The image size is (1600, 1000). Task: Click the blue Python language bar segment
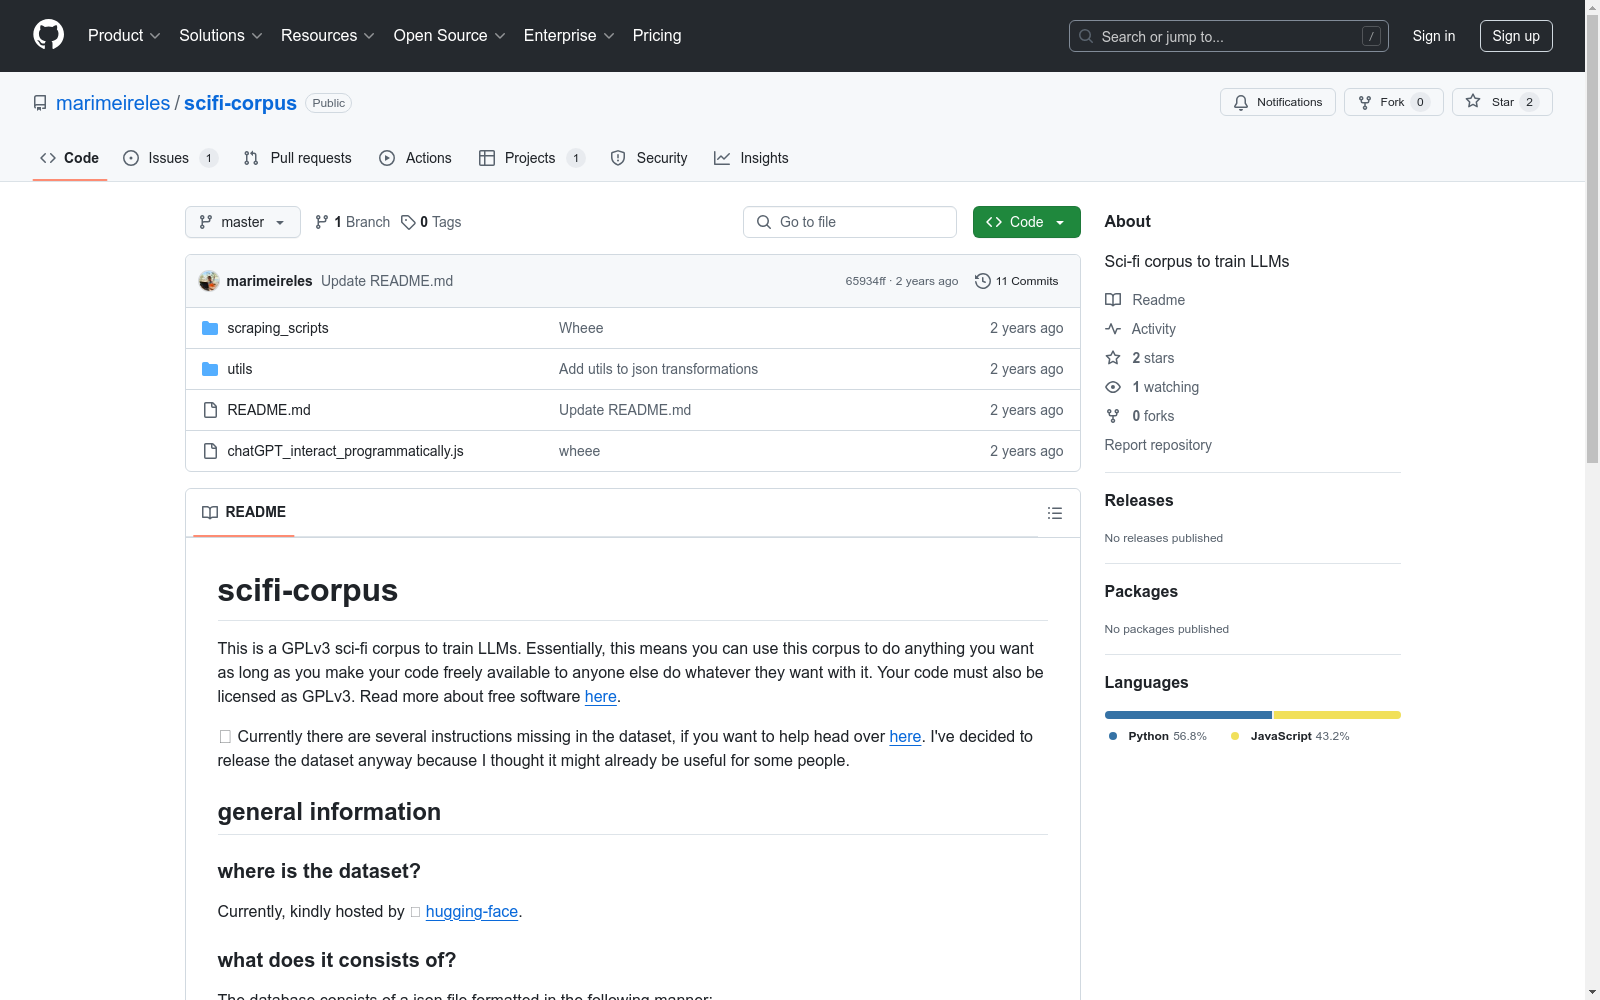pos(1188,715)
